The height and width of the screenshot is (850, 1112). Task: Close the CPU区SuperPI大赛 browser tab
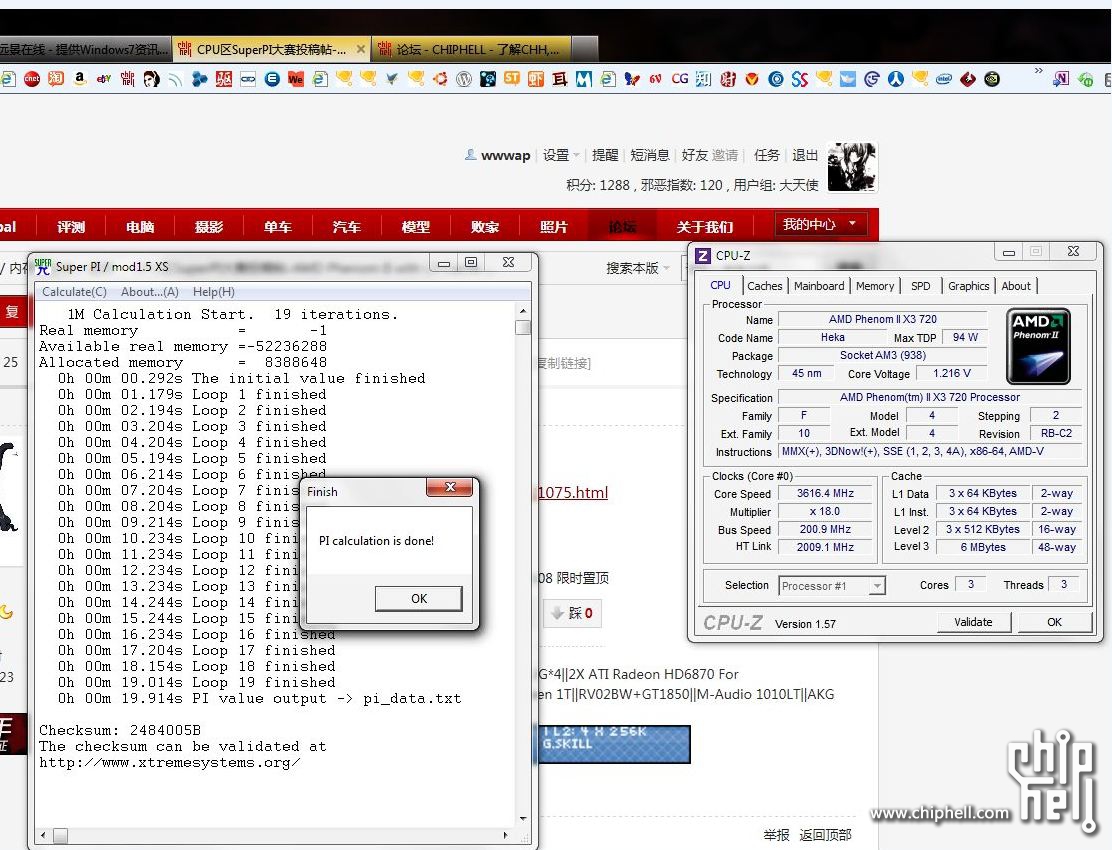tap(361, 50)
